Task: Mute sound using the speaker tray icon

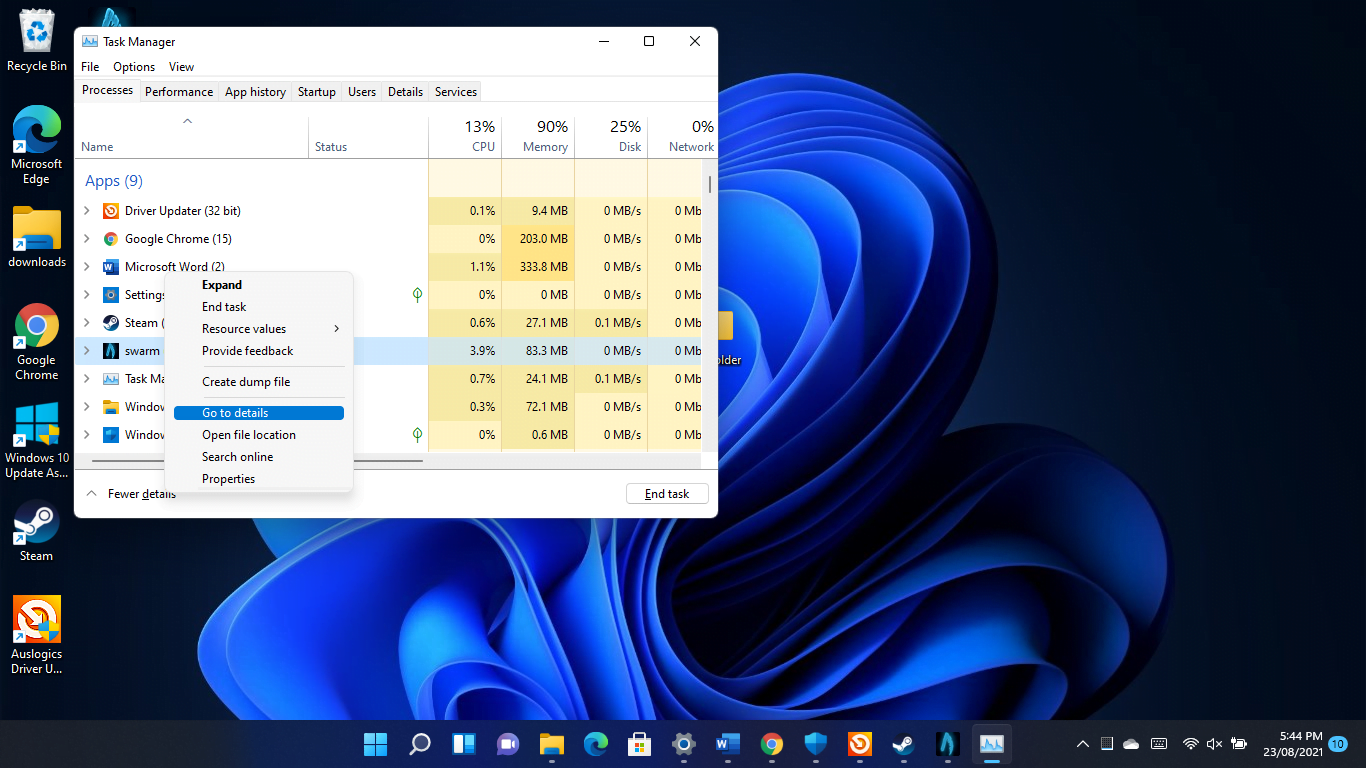Action: [1213, 744]
